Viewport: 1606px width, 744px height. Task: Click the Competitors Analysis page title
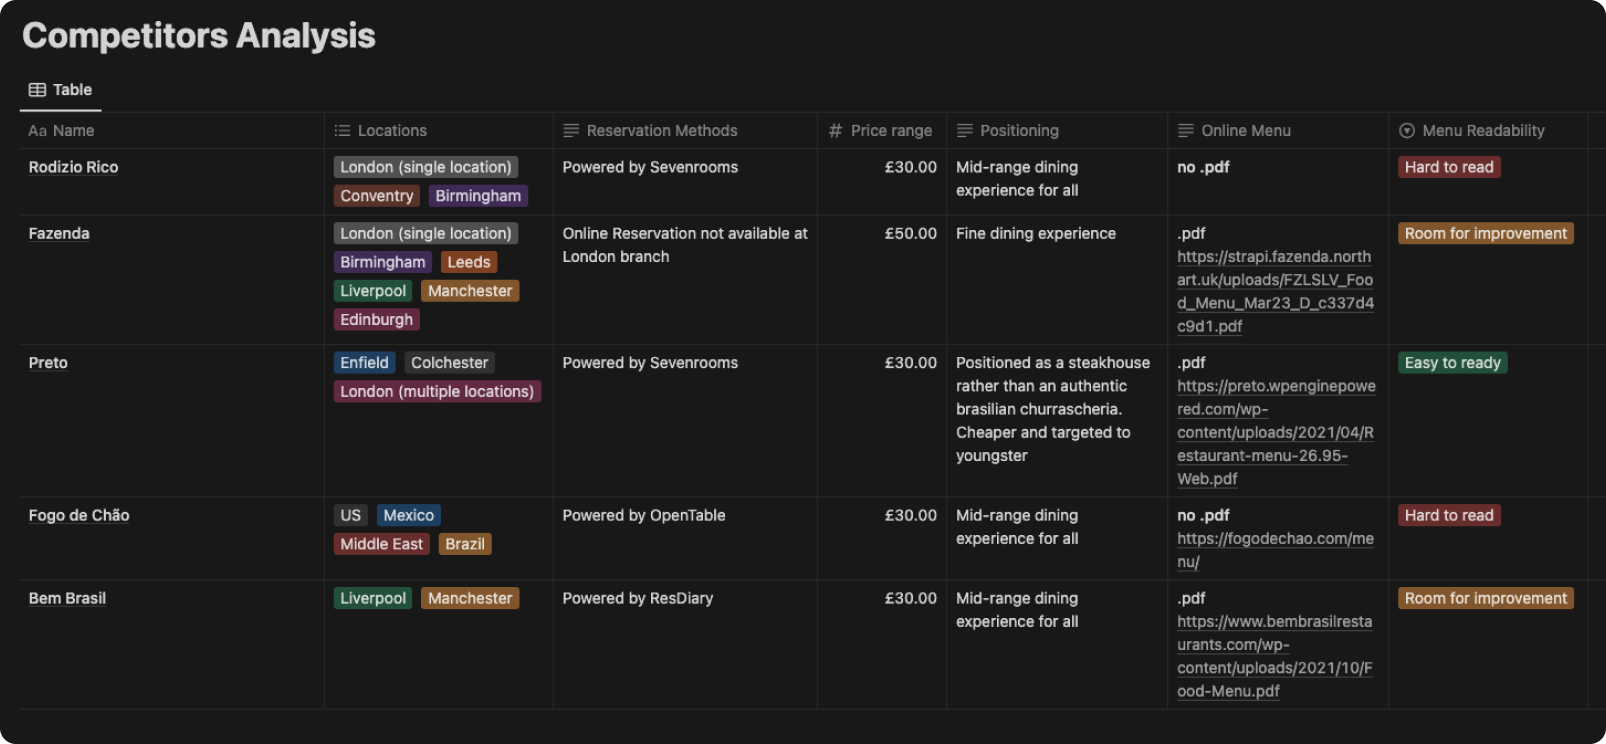coord(199,36)
